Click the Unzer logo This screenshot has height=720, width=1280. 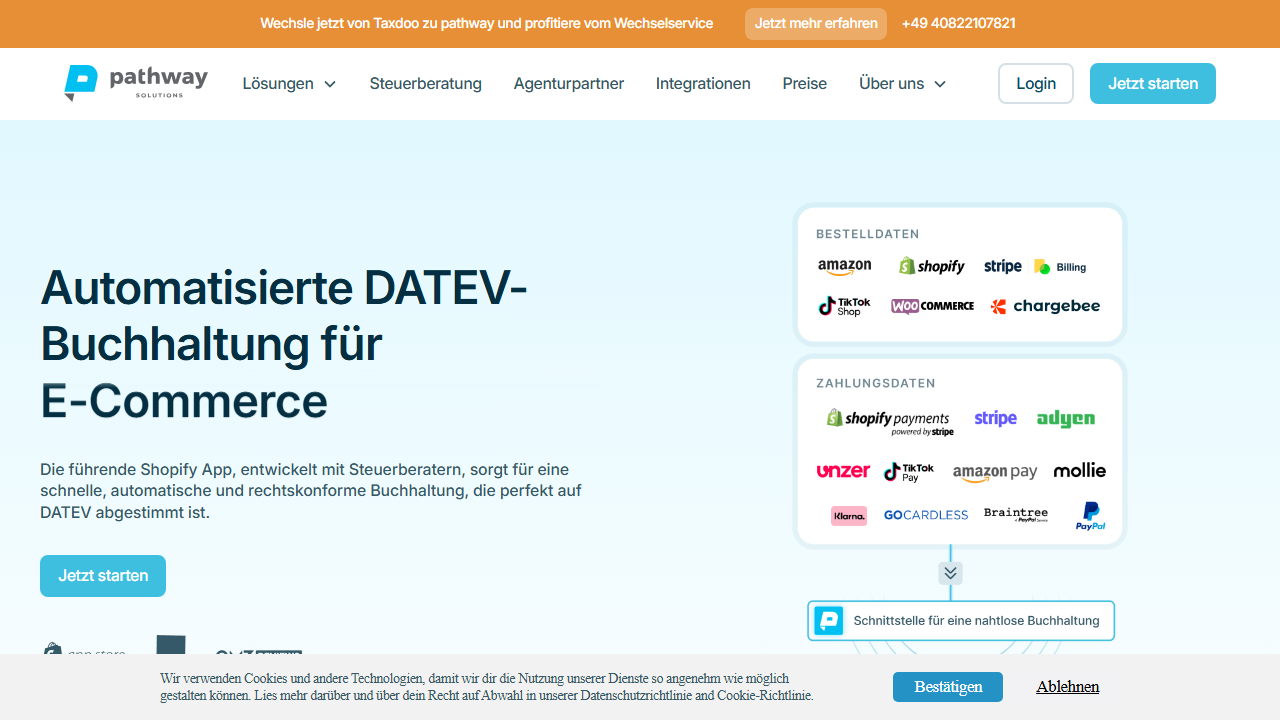click(843, 471)
